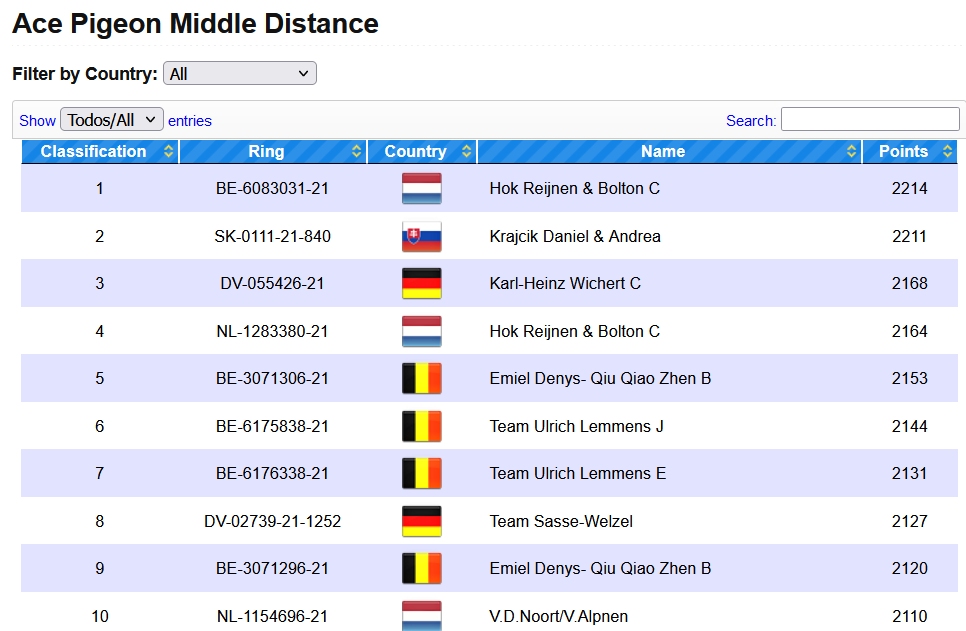The height and width of the screenshot is (631, 966).
Task: Select the Hok Reijnen & Bolton C row 4 name
Action: (574, 331)
